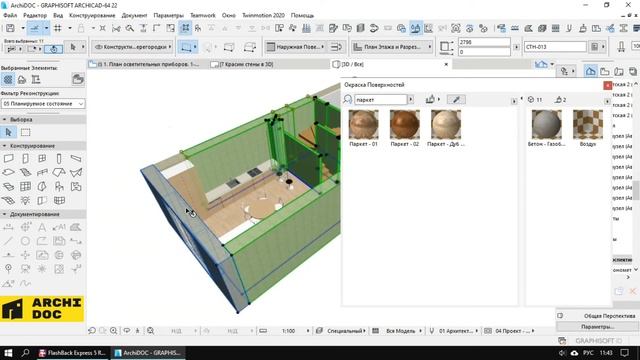This screenshot has width=640, height=360.
Task: Select the Arrow selection tool
Action: tap(9, 132)
